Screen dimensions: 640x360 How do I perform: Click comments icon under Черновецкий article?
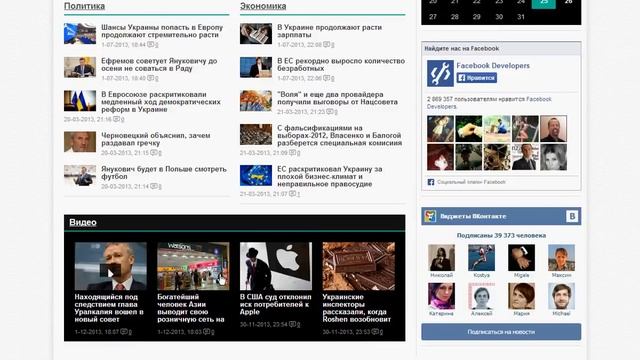[x=154, y=153]
